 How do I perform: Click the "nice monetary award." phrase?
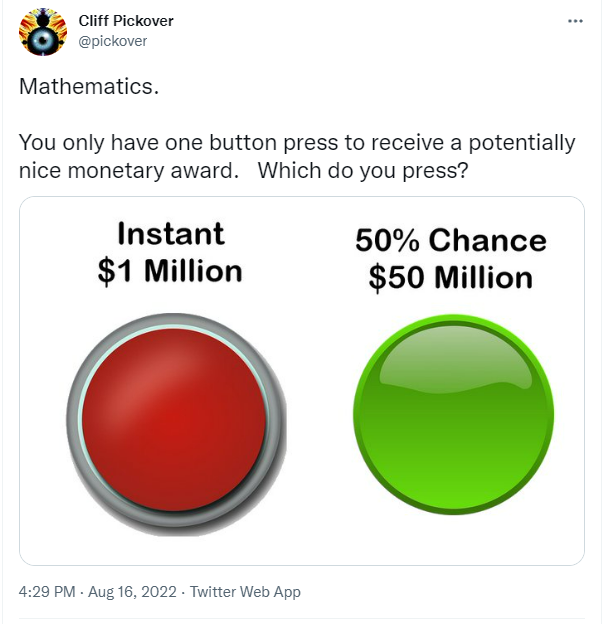129,171
